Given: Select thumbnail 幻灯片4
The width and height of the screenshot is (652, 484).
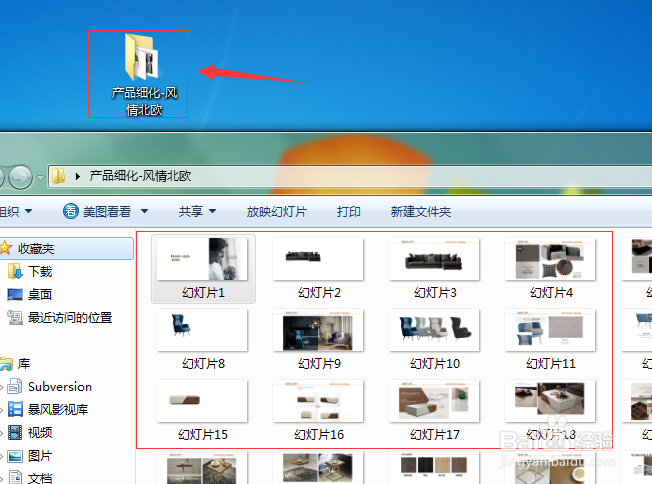Looking at the screenshot, I should point(550,259).
